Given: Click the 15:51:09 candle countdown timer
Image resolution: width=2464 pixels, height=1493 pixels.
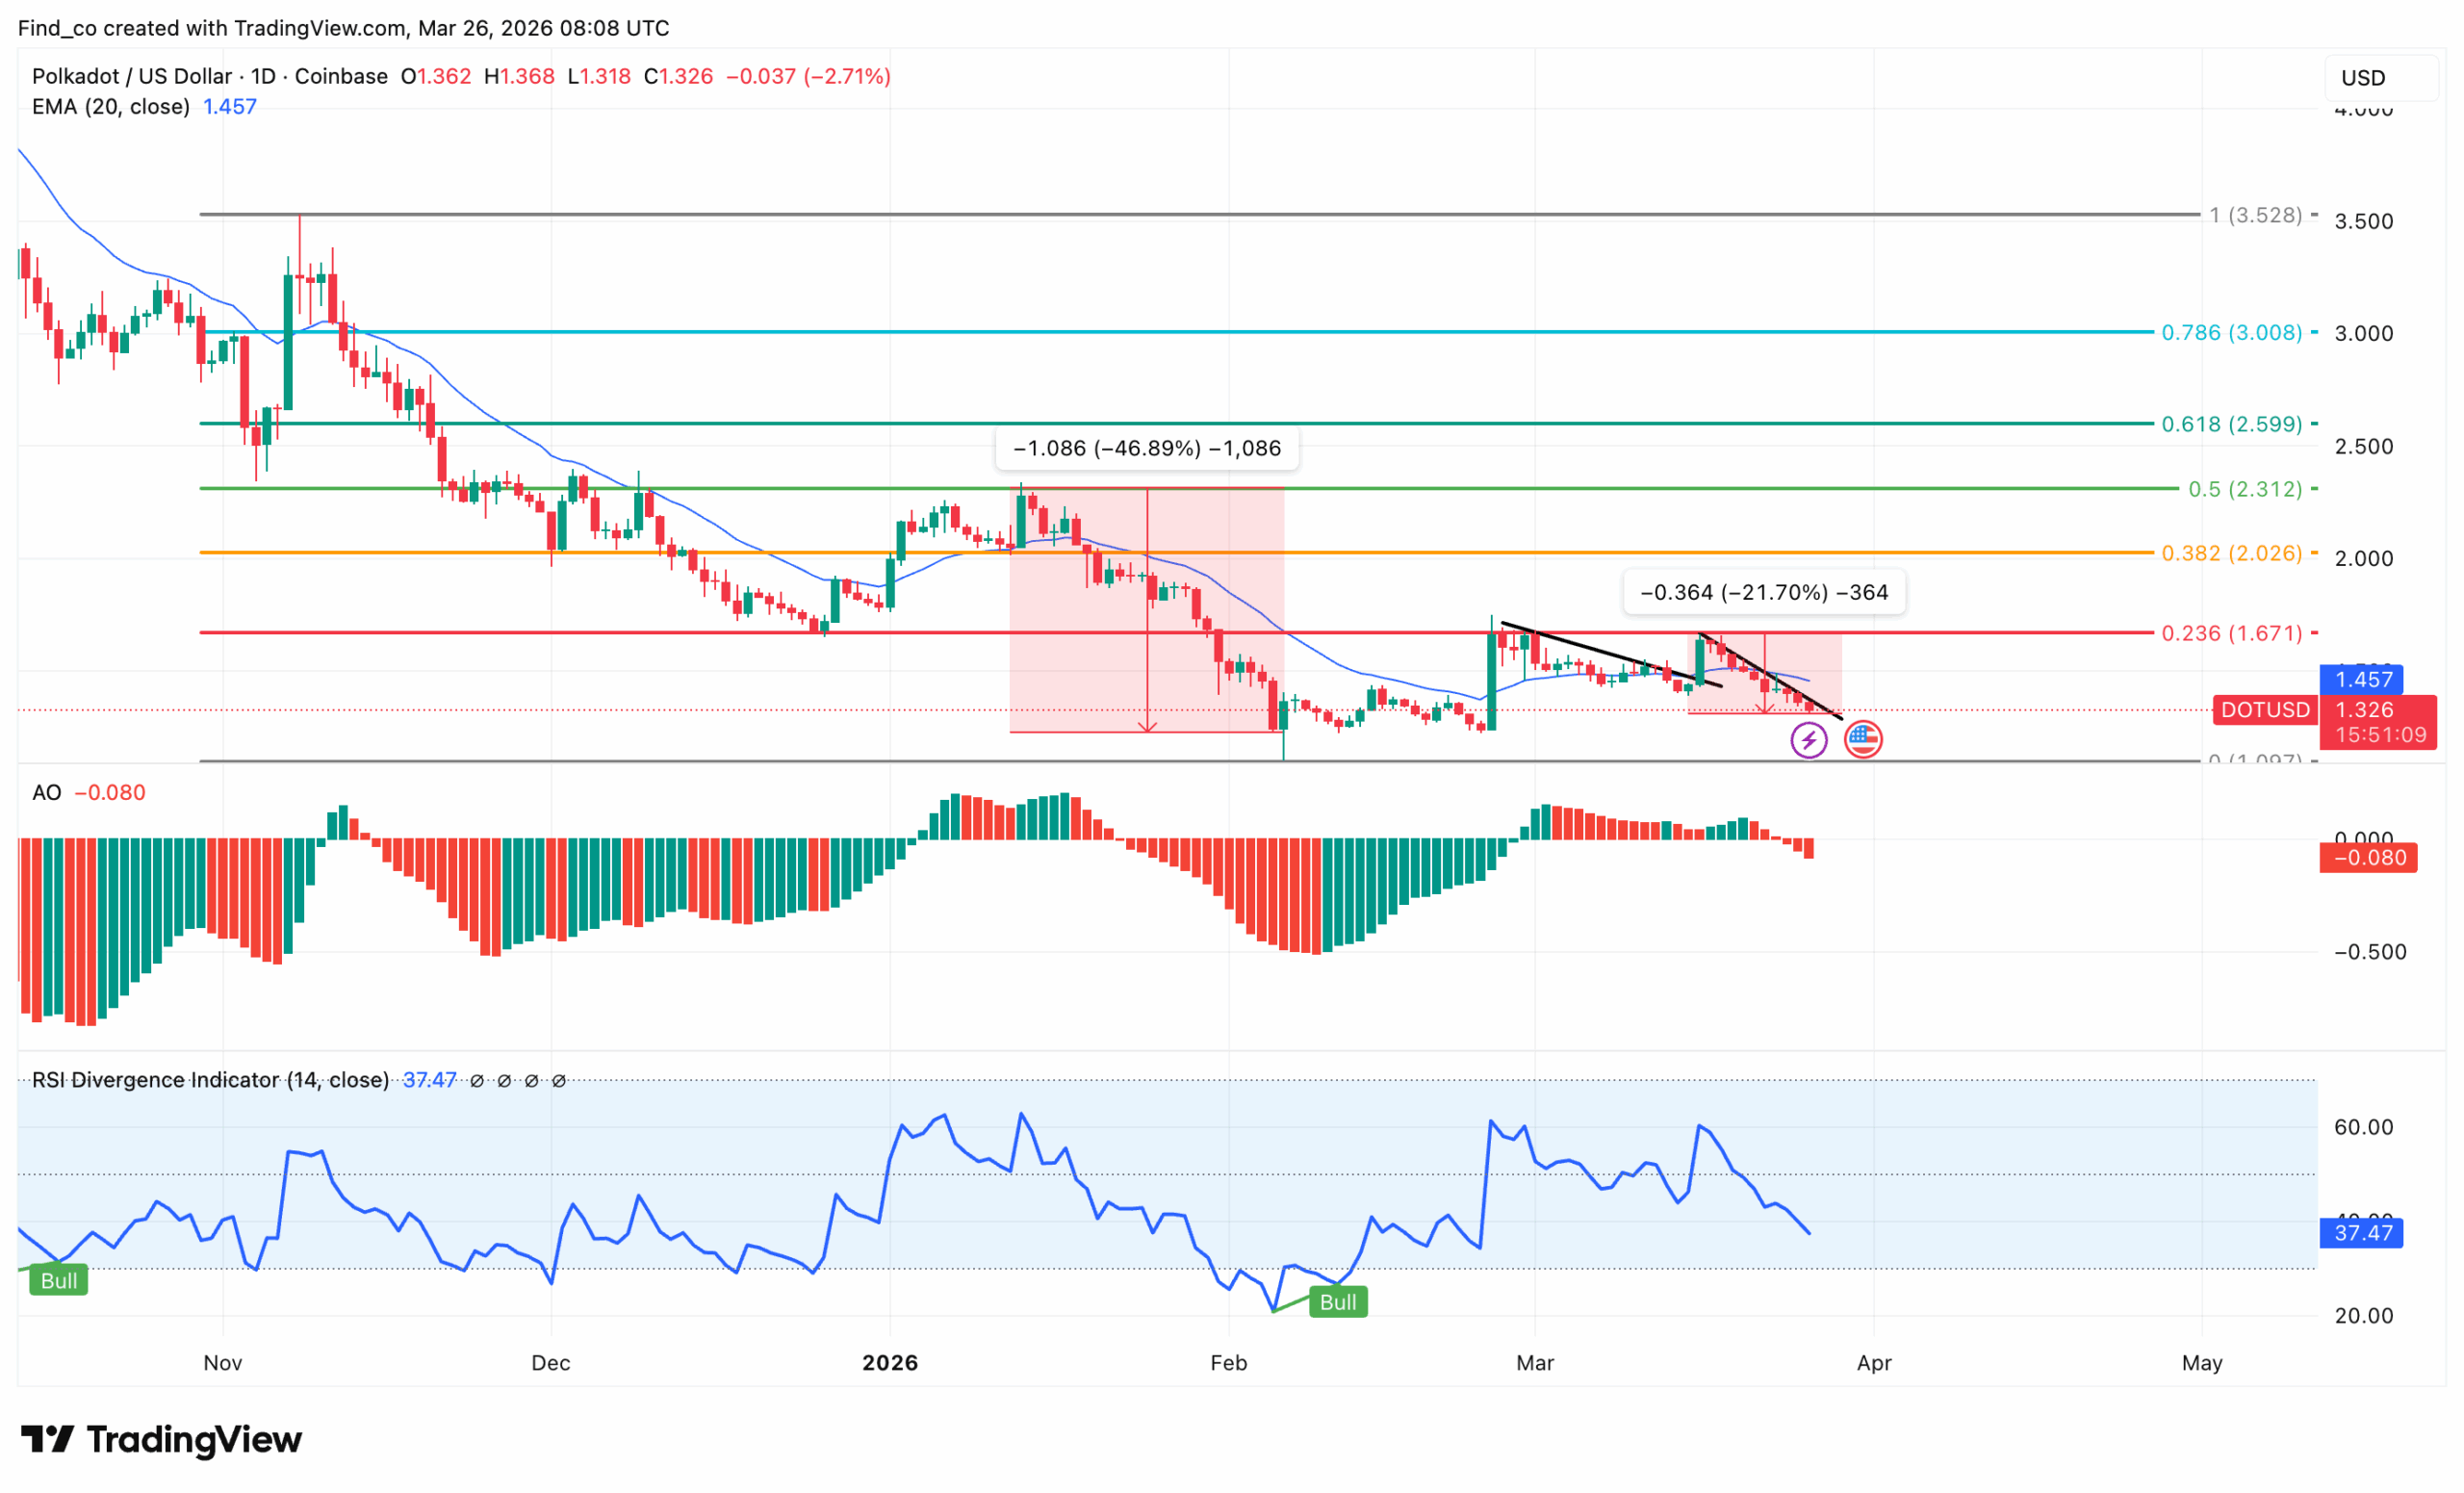Looking at the screenshot, I should click(2379, 735).
